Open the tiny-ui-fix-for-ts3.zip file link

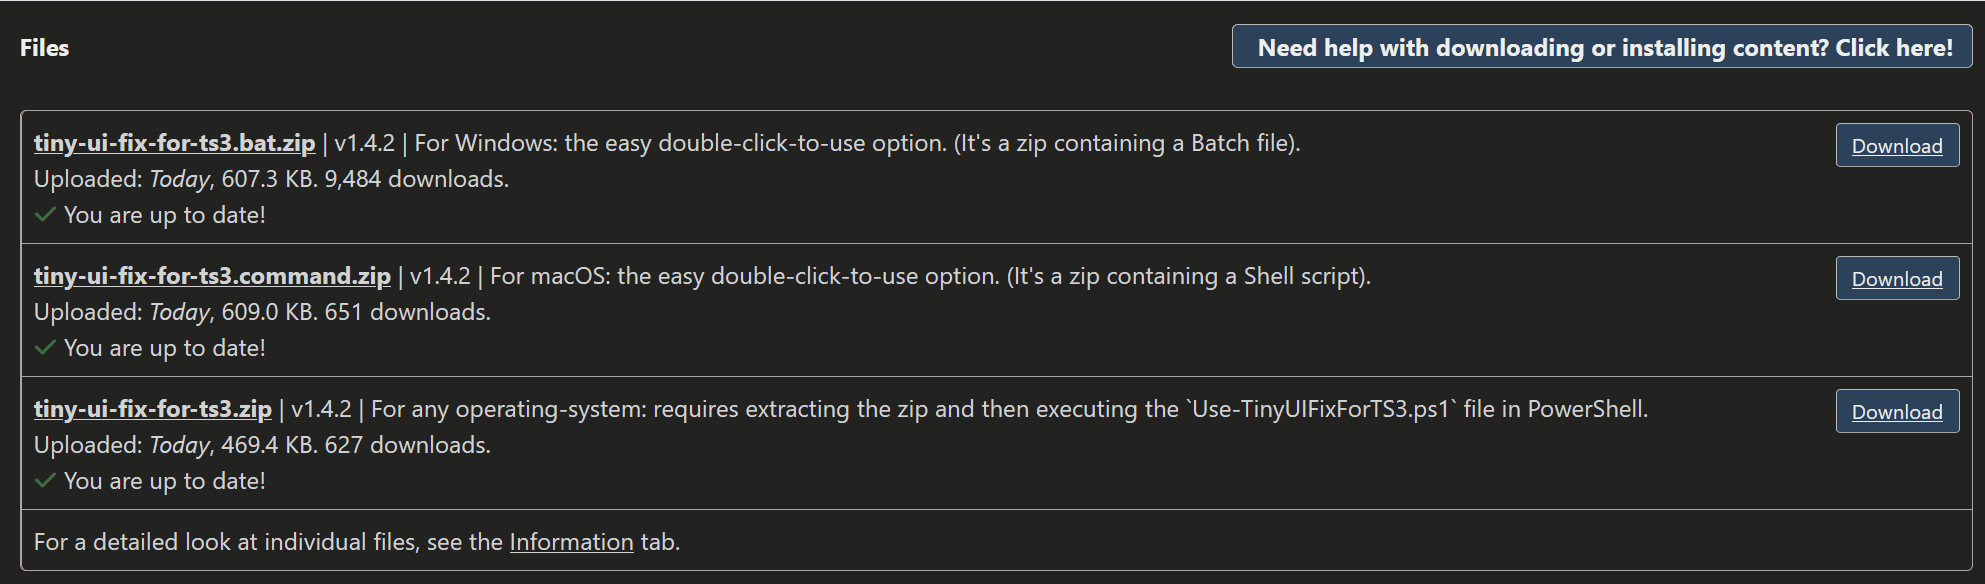tap(152, 409)
